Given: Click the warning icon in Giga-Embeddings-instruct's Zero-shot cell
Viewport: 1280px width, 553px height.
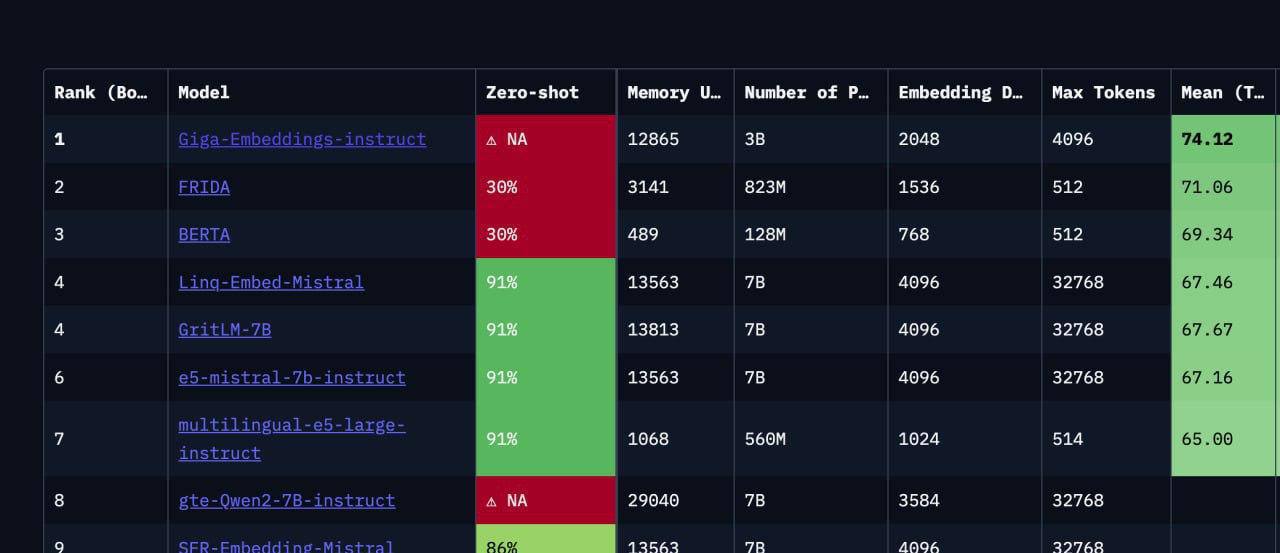Looking at the screenshot, I should point(491,140).
